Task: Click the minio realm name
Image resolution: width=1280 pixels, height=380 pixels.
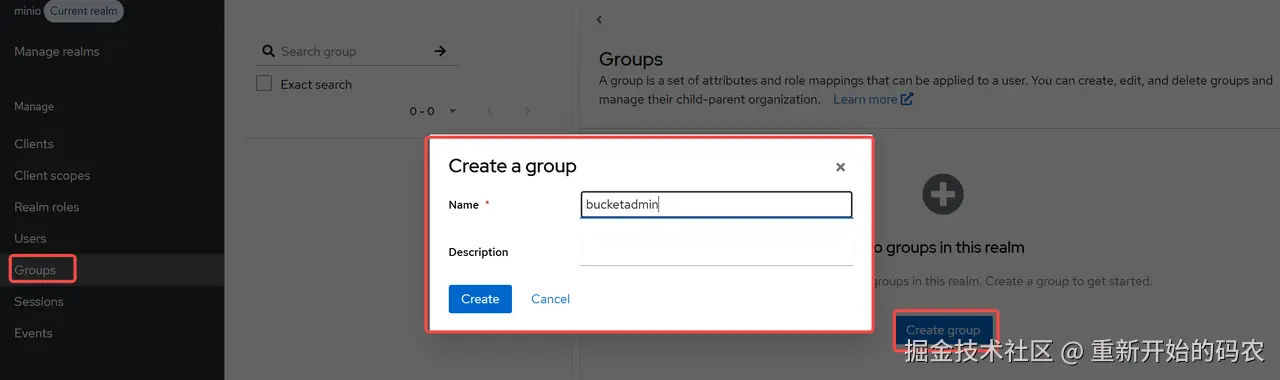Action: (x=27, y=12)
